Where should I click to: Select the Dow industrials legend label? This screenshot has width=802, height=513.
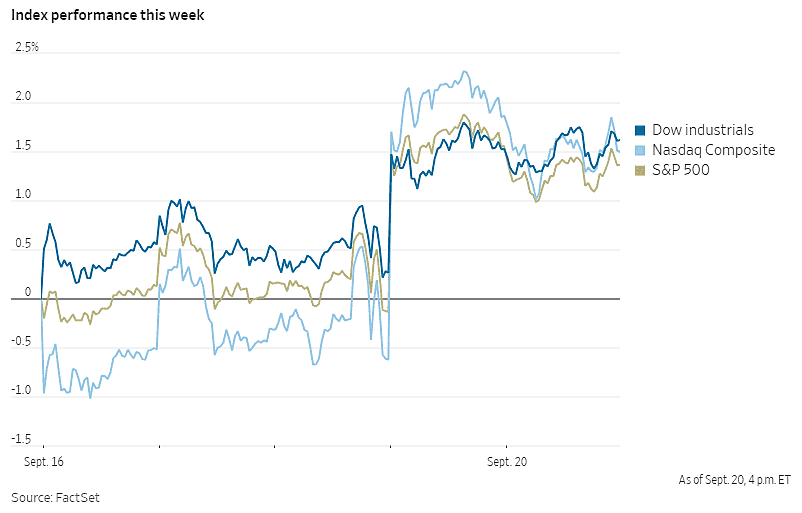[x=703, y=131]
